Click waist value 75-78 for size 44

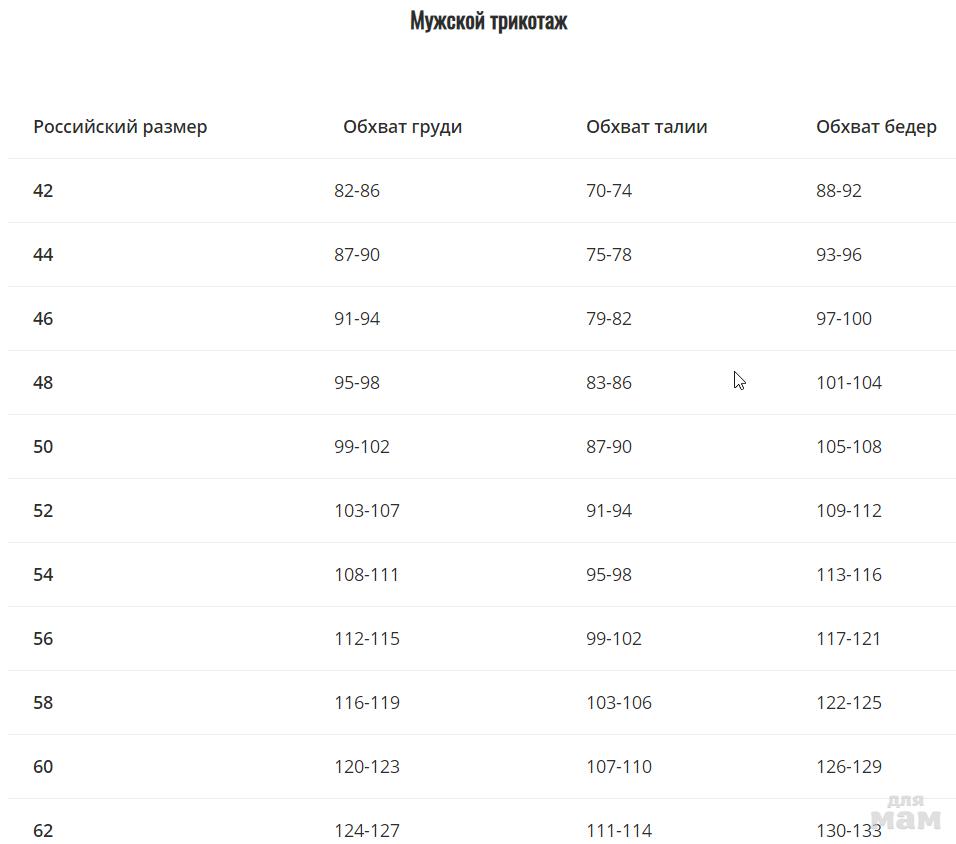point(609,255)
